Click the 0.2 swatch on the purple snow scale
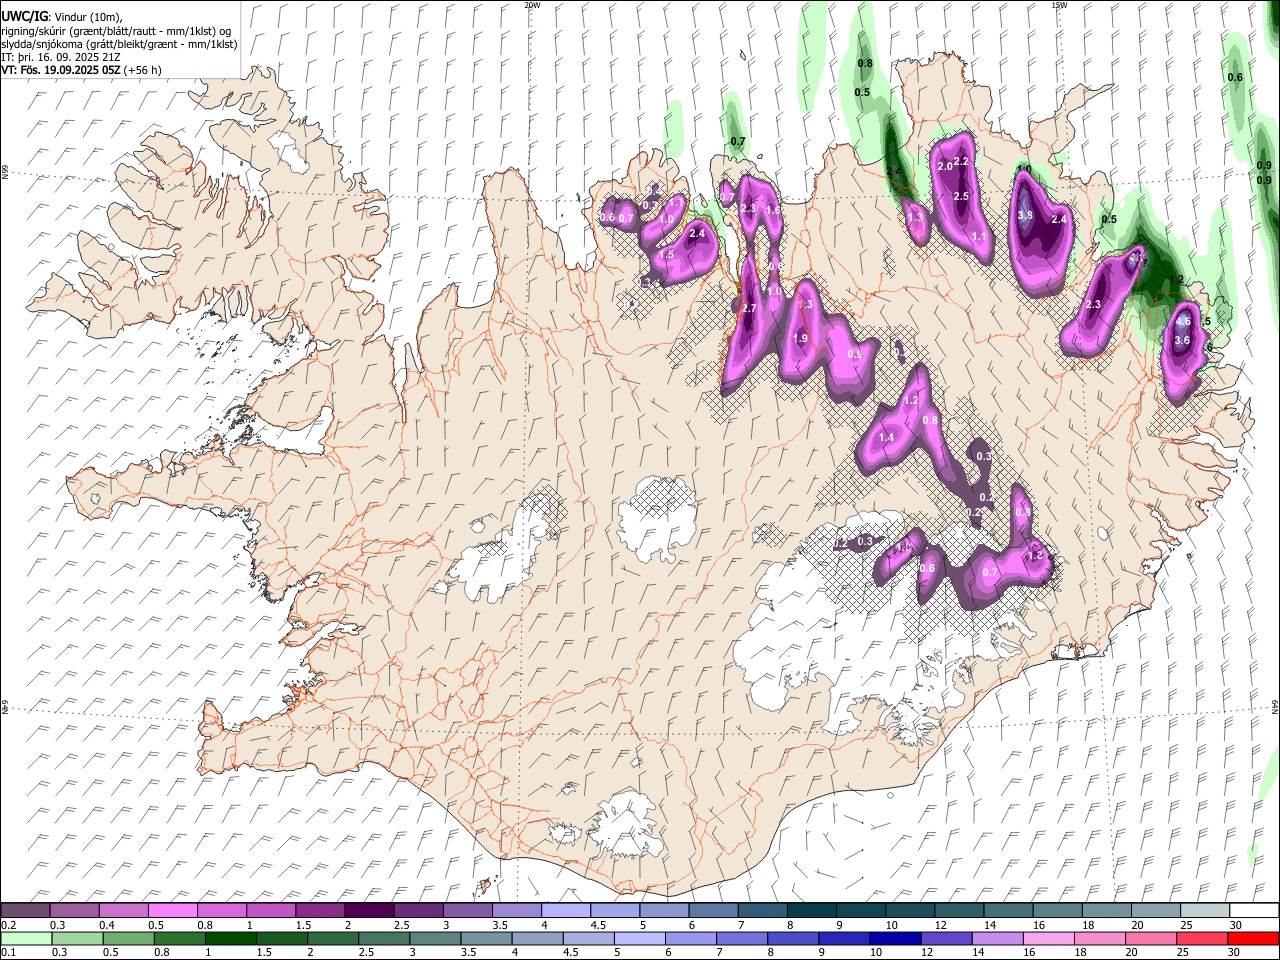This screenshot has height=960, width=1280. (x=25, y=911)
